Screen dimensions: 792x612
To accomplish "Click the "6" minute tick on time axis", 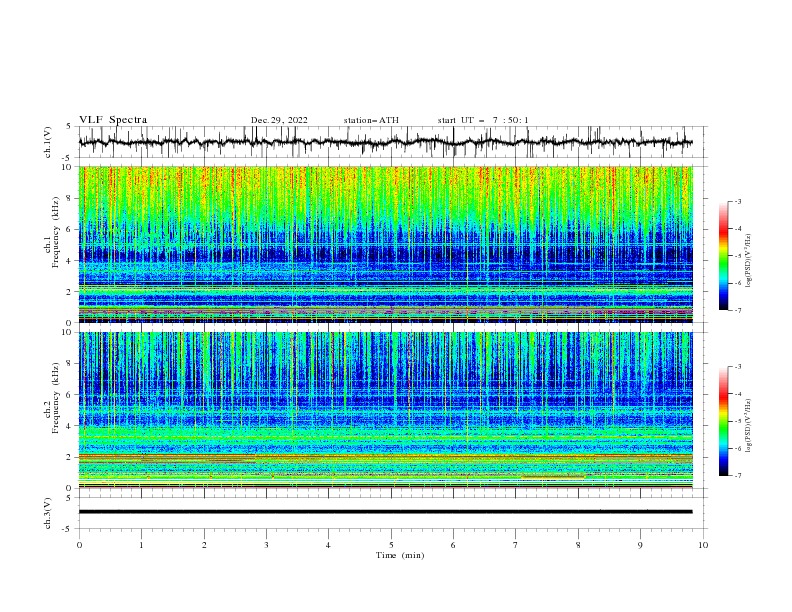I will pyautogui.click(x=453, y=545).
